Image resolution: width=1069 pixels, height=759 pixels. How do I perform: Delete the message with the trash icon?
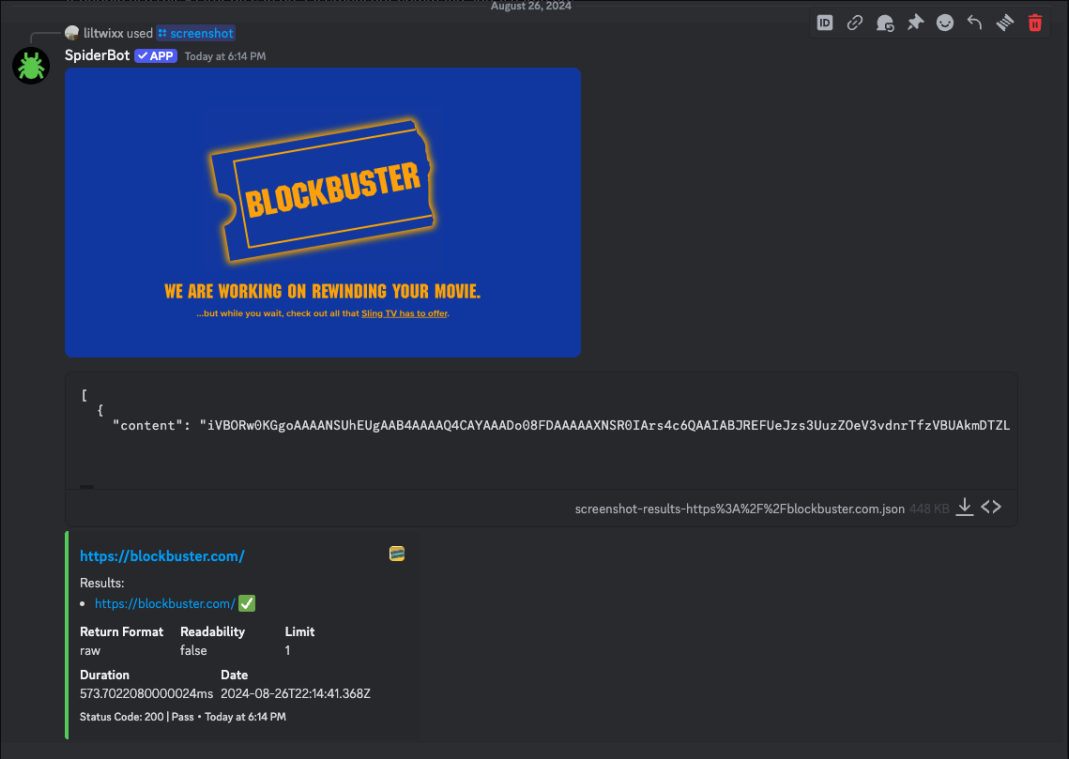[x=1034, y=22]
